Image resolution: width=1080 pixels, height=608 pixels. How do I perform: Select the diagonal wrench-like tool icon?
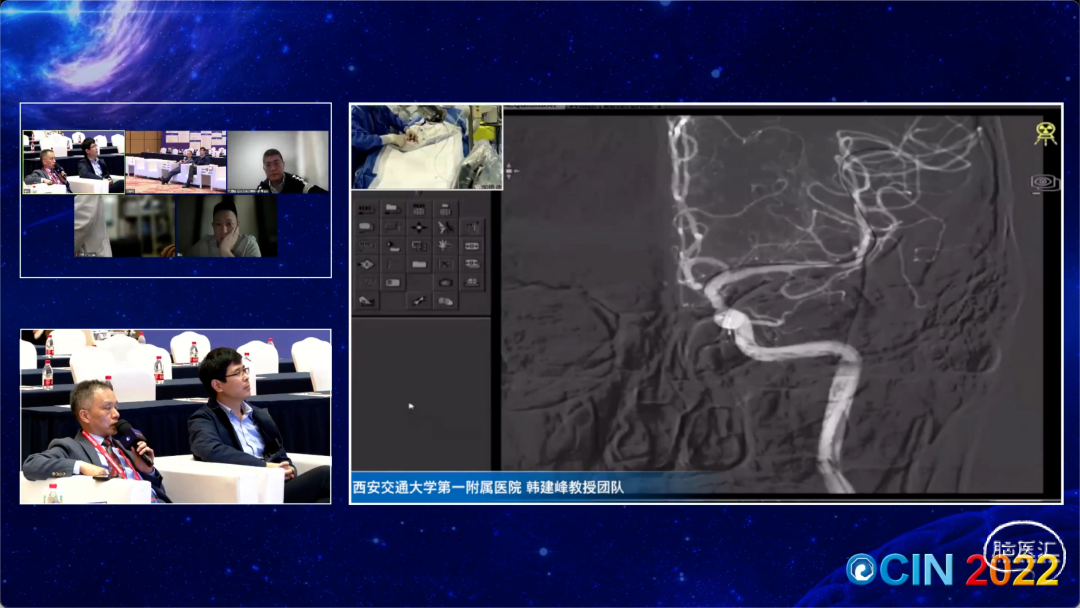419,301
